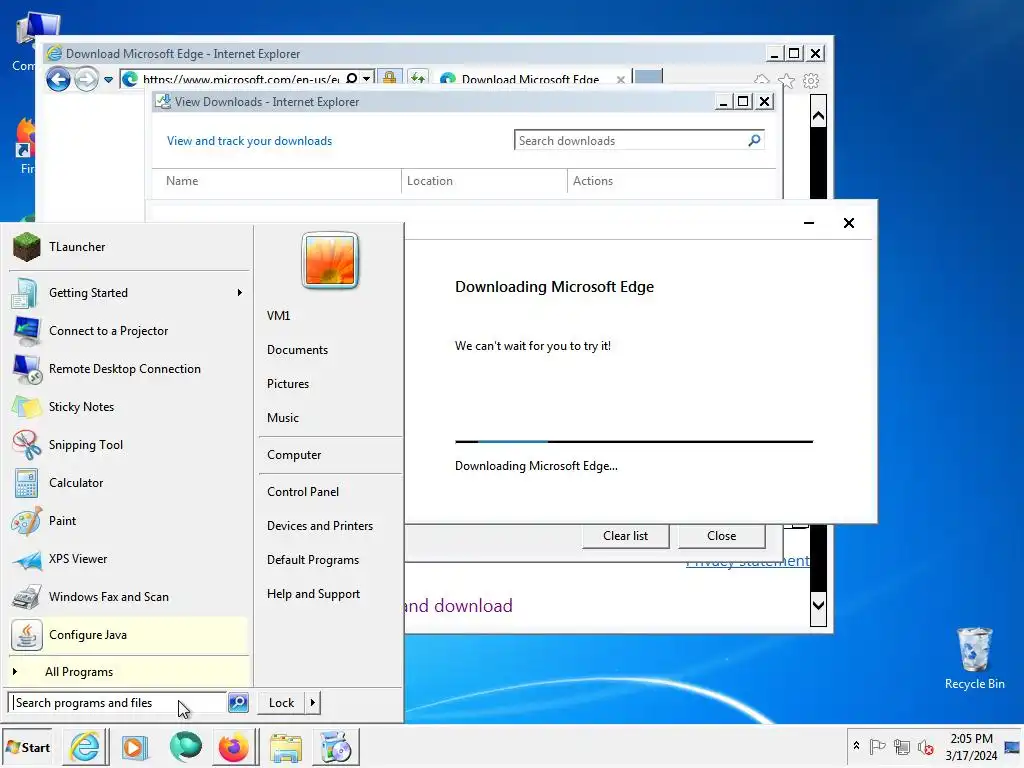Open Windows Fax and Scan
Viewport: 1024px width, 768px height.
pos(129,597)
